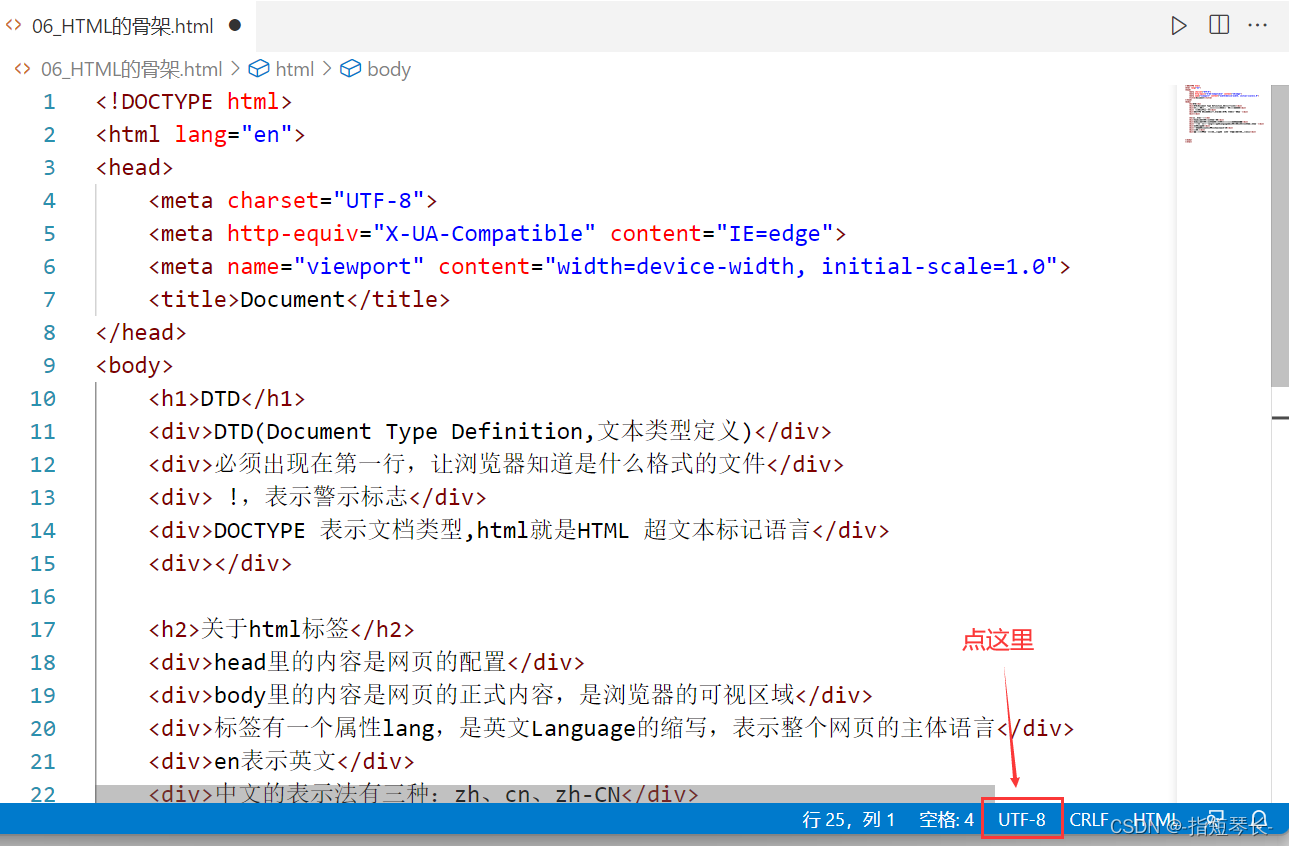Click the <h2>关于html标签</h2> line
The width and height of the screenshot is (1289, 846).
point(282,629)
